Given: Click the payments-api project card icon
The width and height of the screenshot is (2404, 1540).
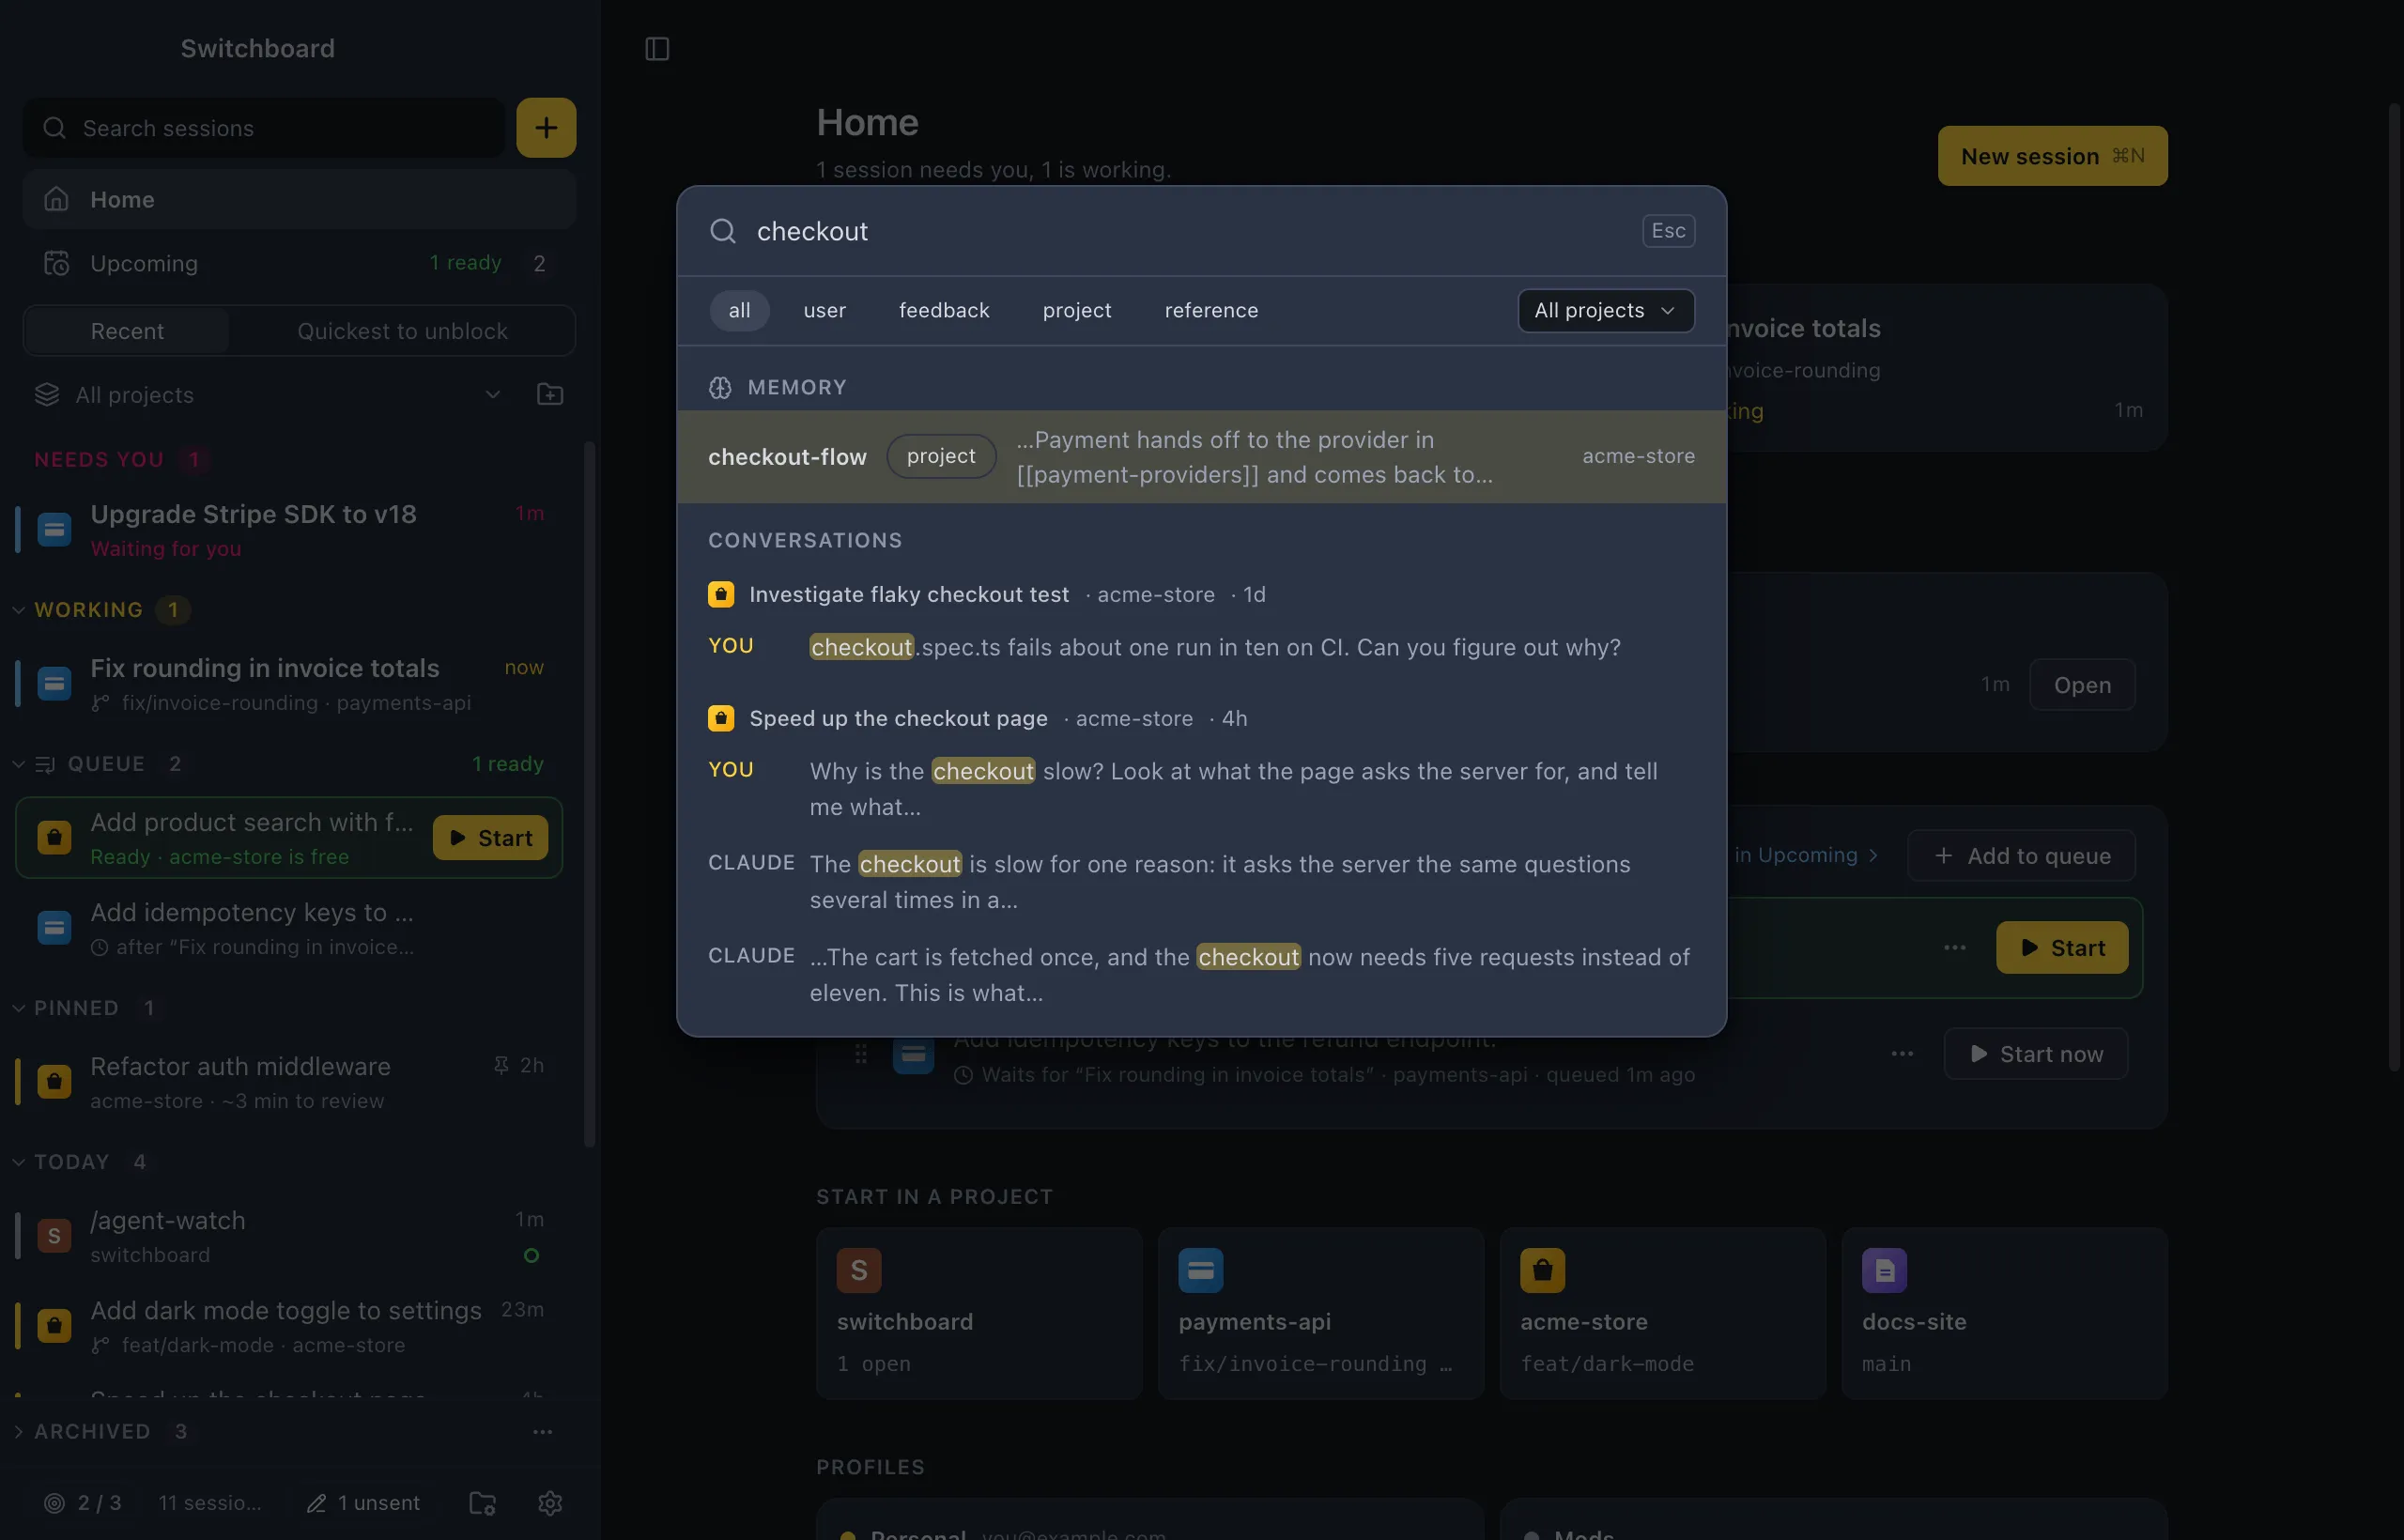Looking at the screenshot, I should point(1201,1270).
